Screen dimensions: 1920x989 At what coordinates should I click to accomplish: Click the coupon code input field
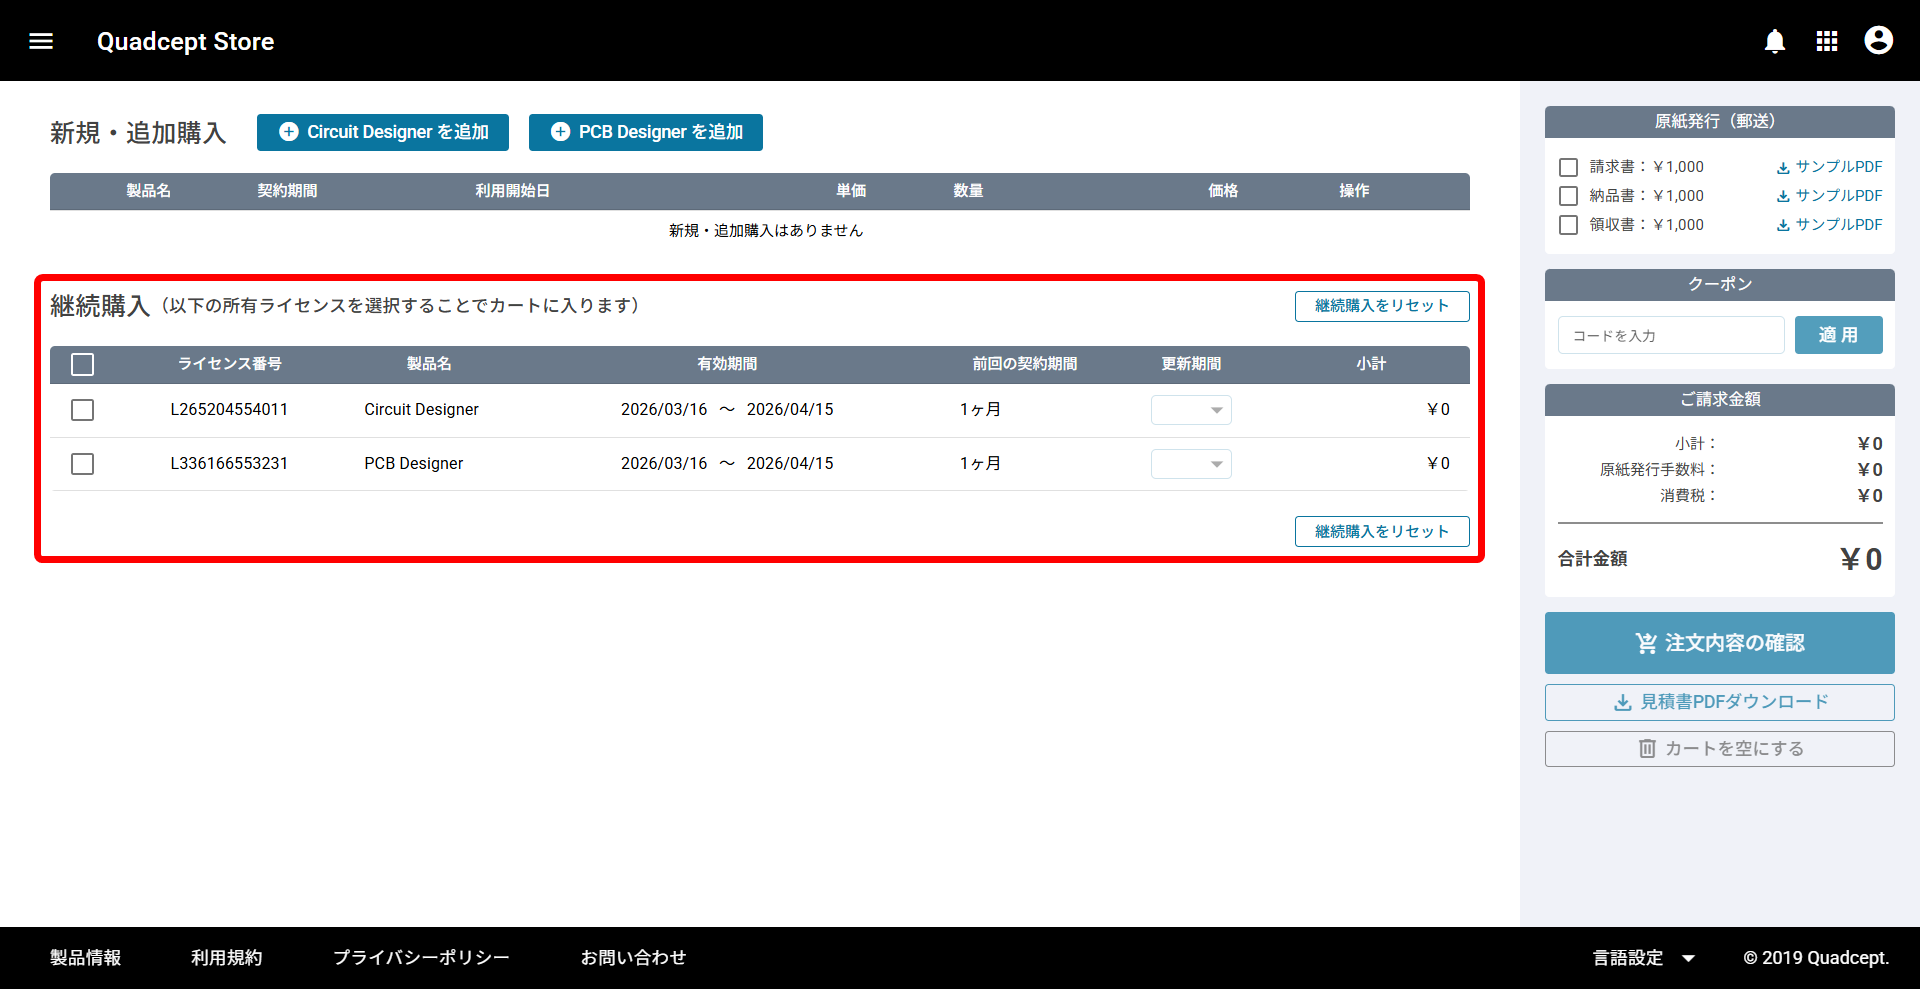click(1670, 335)
